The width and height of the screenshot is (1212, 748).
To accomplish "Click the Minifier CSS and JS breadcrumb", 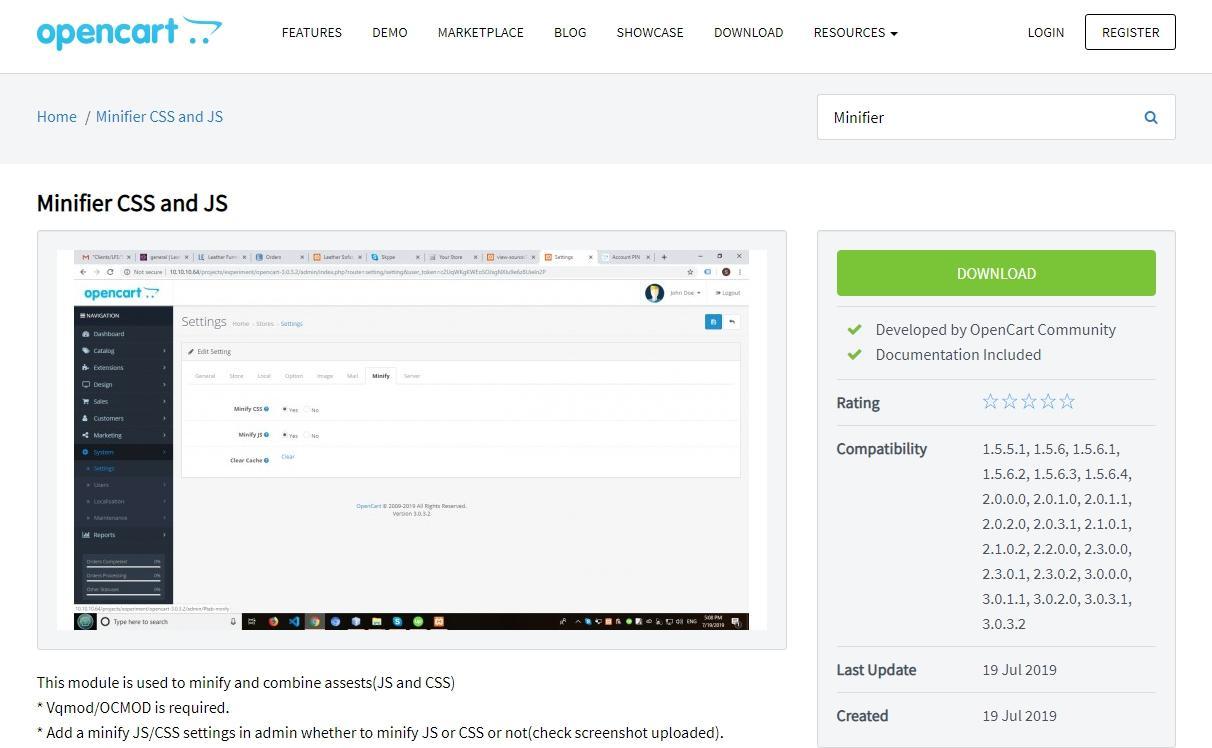I will pos(159,116).
